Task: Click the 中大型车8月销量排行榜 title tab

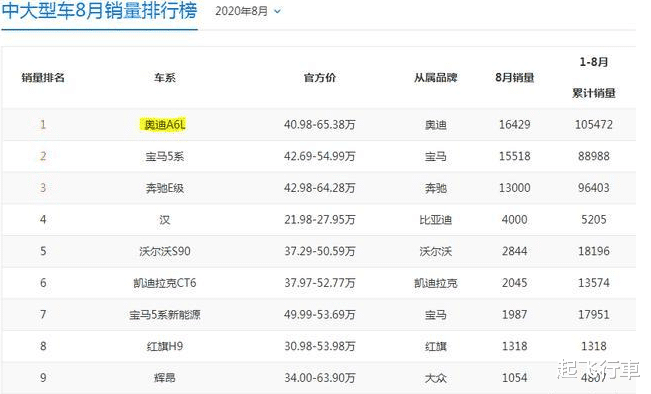Action: 99,11
